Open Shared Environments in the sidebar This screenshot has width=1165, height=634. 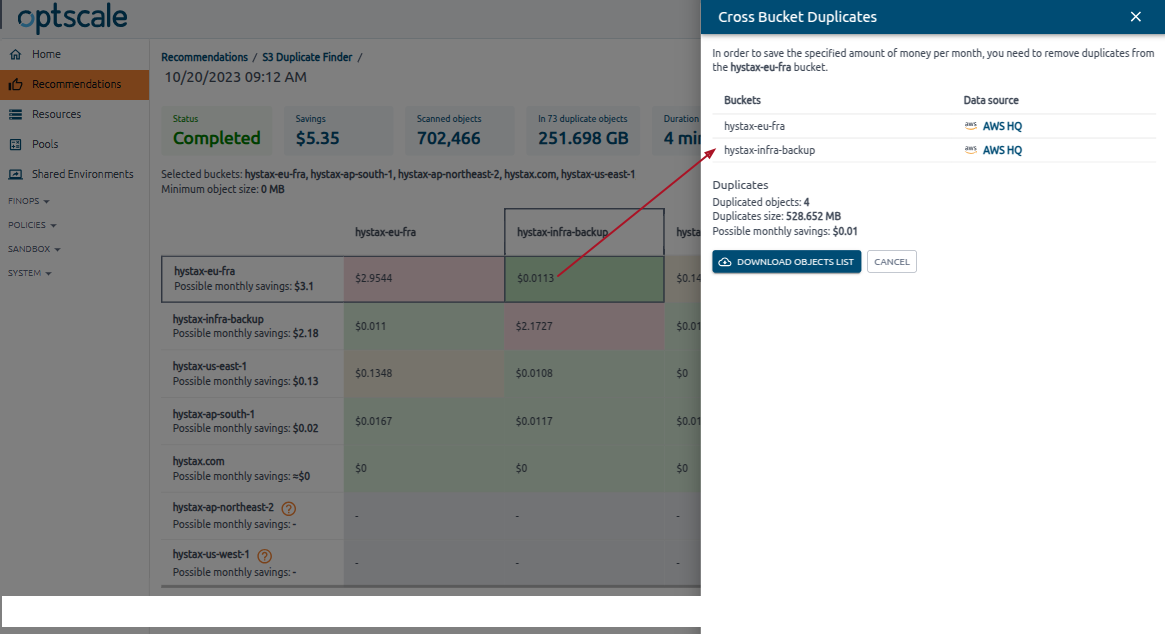(x=74, y=174)
